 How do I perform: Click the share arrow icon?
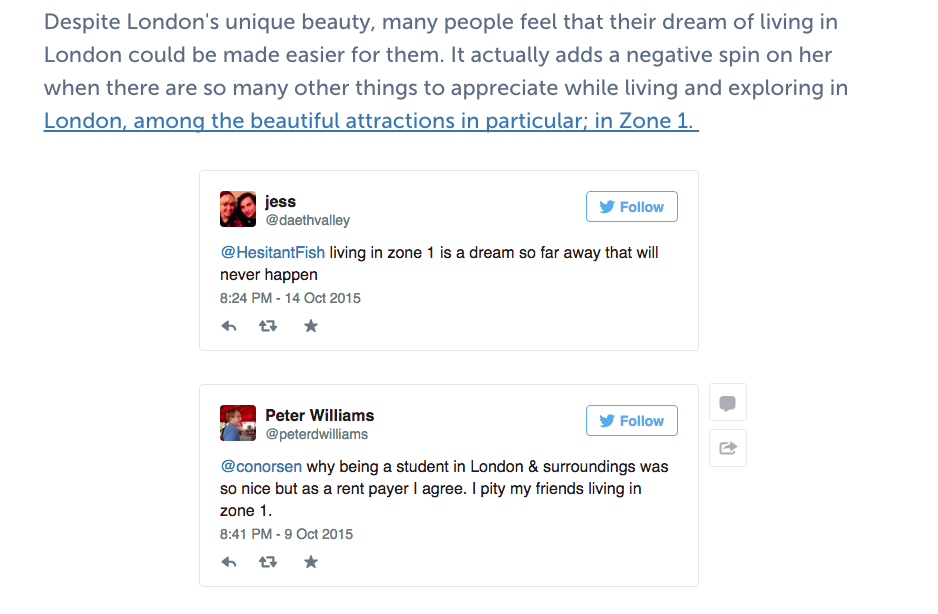pos(728,448)
